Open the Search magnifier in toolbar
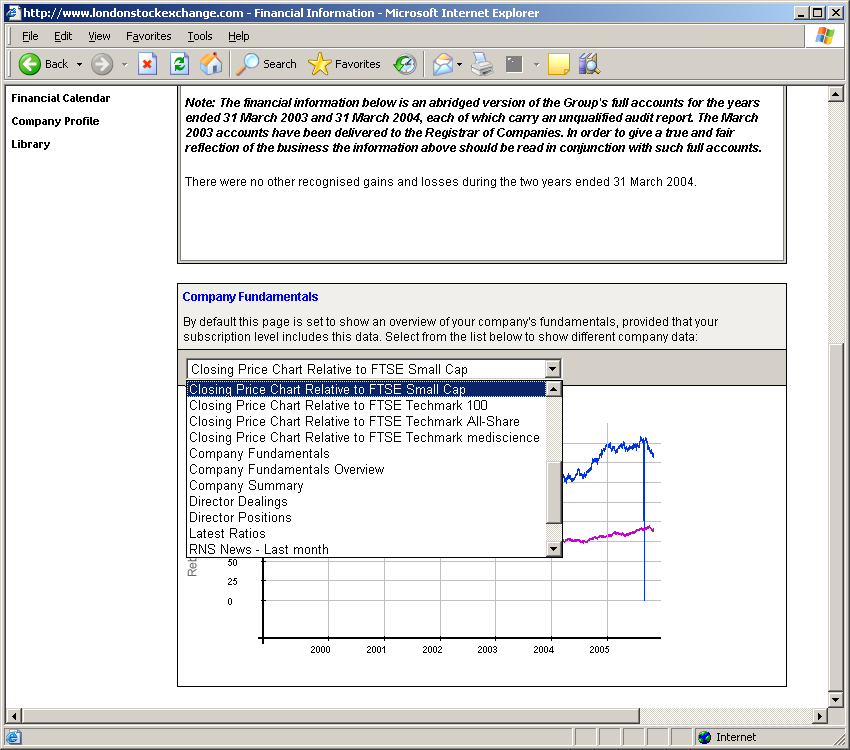The width and height of the screenshot is (850, 750). click(267, 64)
